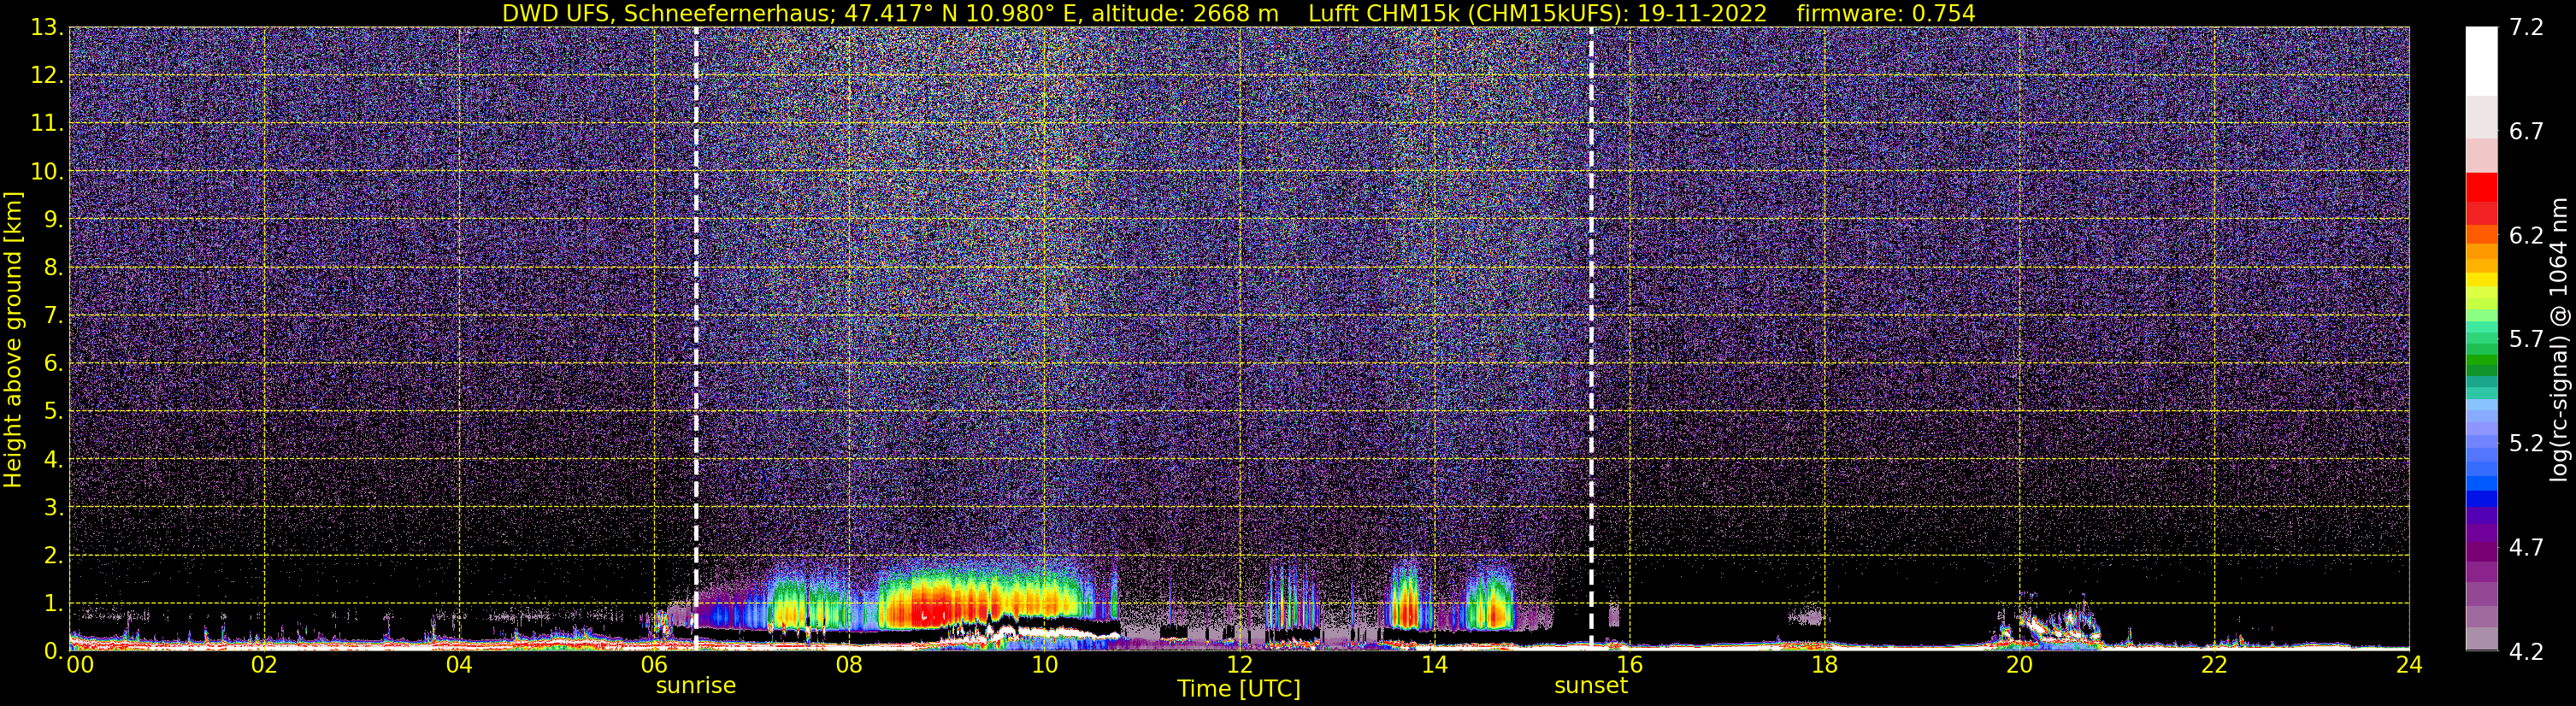Click the 'Time [UTC]' axis label

coord(1239,689)
